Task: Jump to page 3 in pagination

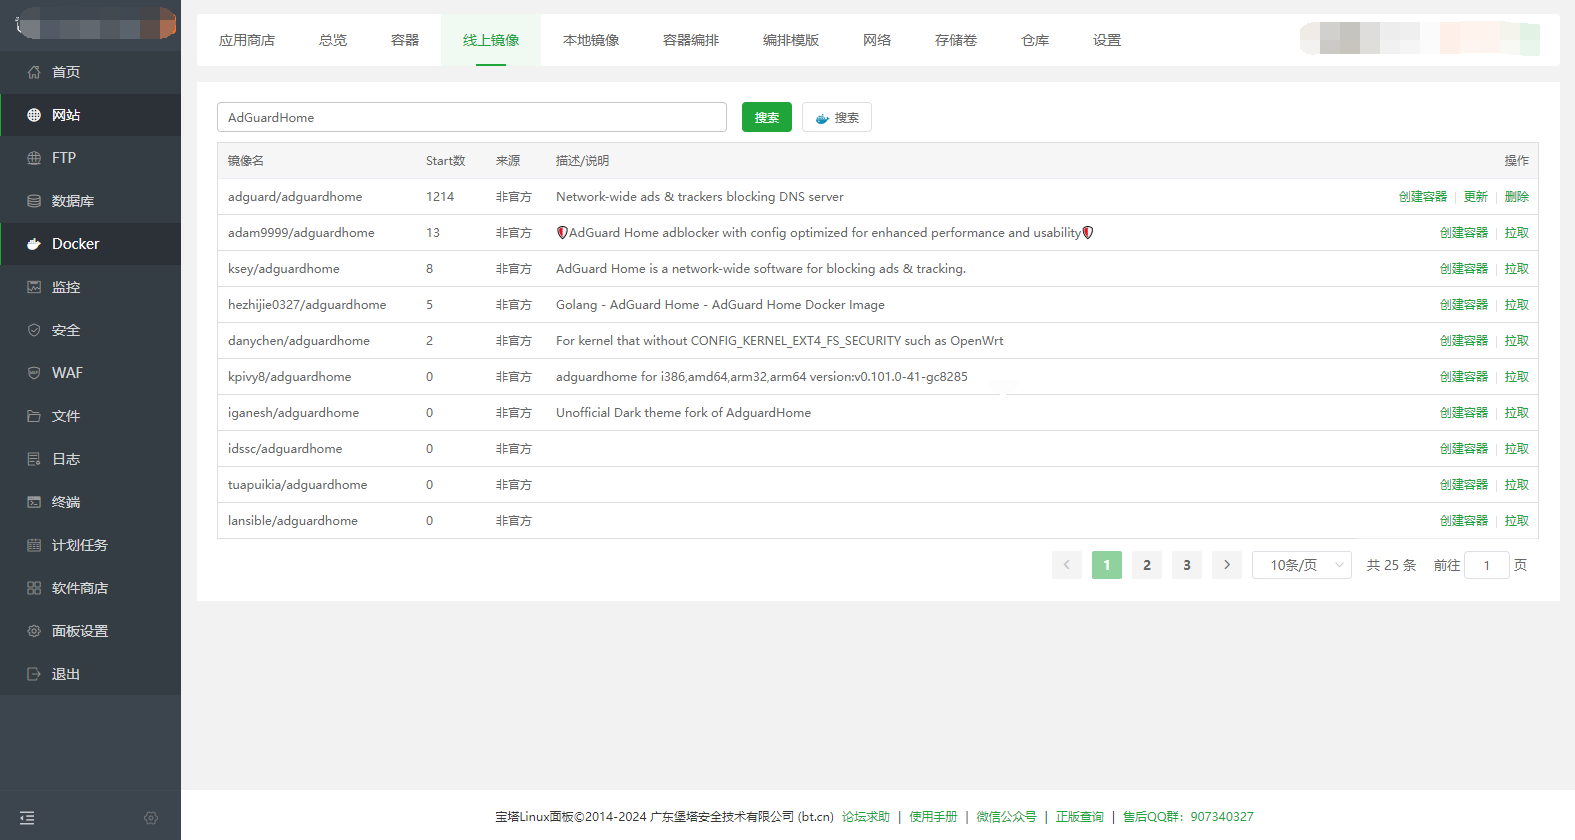Action: click(1187, 565)
